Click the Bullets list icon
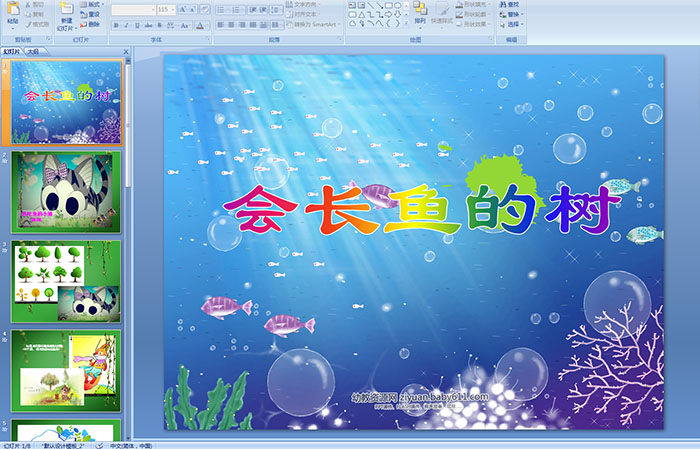Screen dimensions: 700x449 pyautogui.click(x=222, y=9)
